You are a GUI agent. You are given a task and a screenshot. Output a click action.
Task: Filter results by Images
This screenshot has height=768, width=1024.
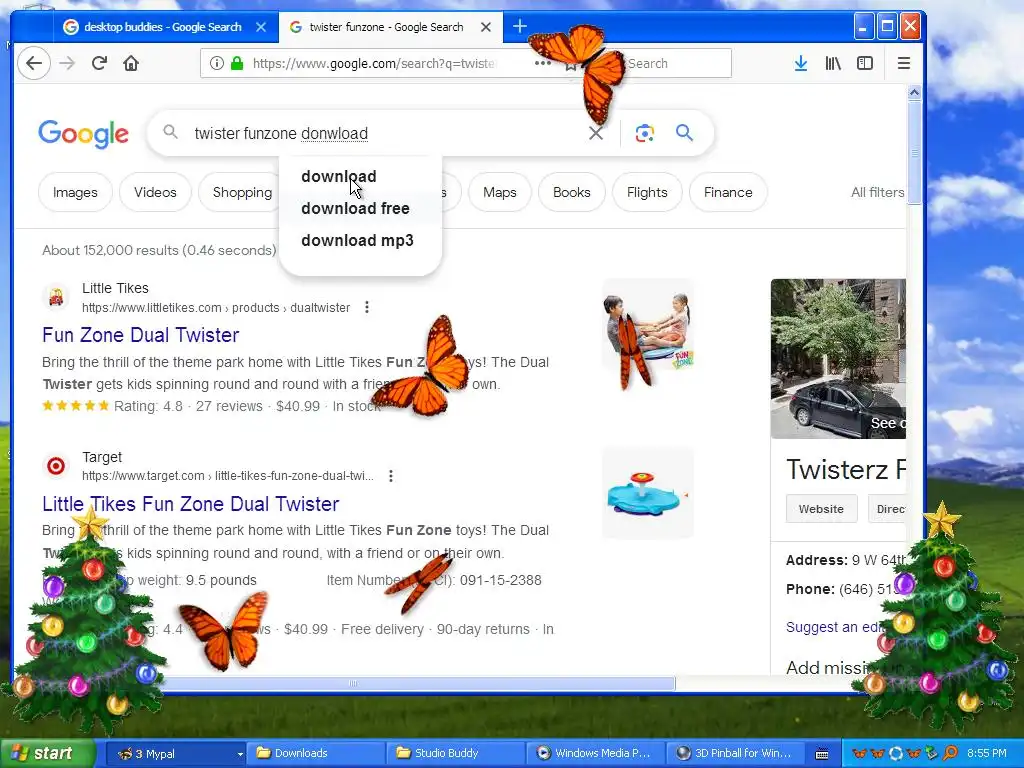75,192
